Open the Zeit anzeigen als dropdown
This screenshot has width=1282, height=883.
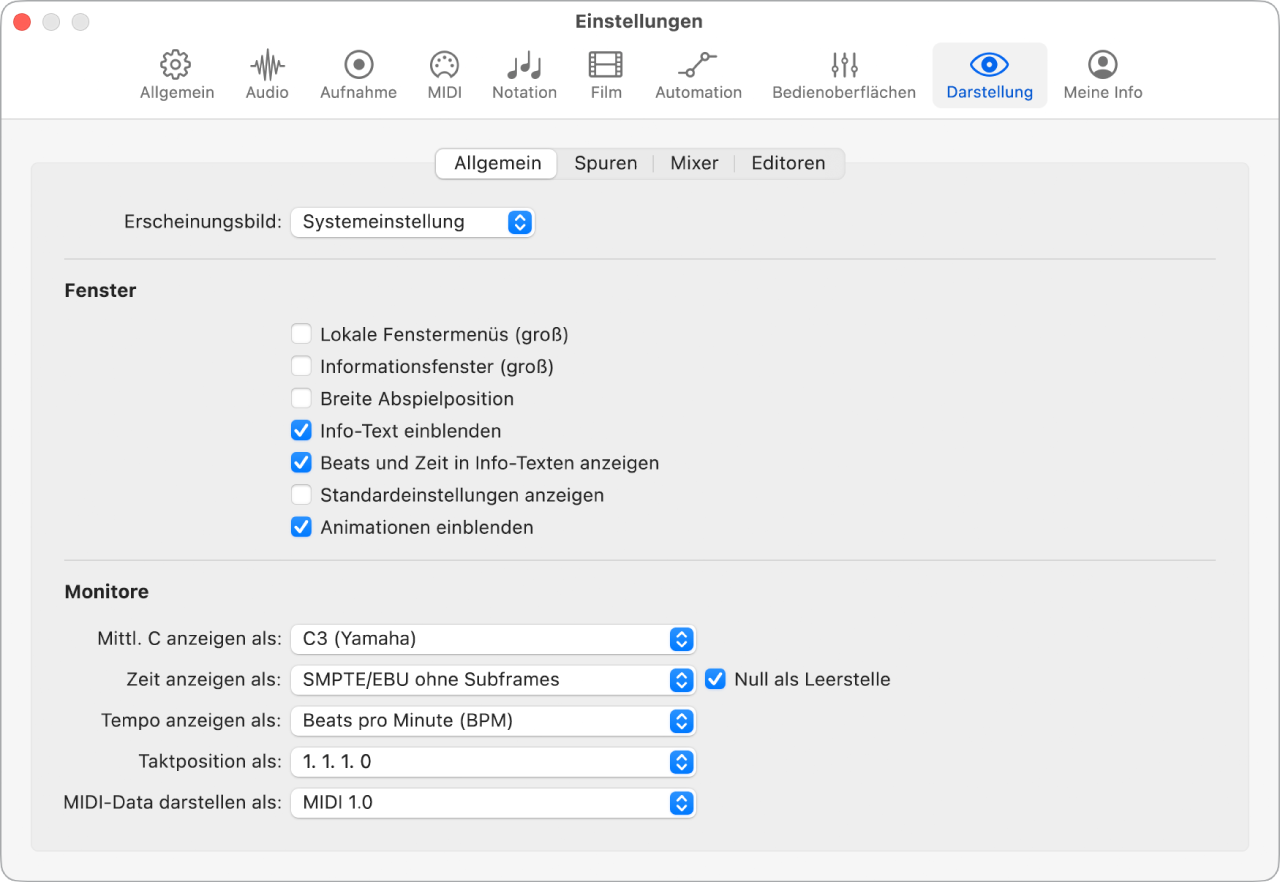[x=492, y=679]
